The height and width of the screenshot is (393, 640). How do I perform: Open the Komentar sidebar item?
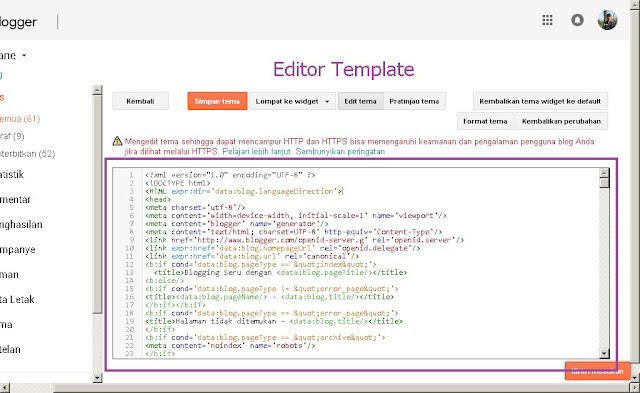(x=15, y=200)
